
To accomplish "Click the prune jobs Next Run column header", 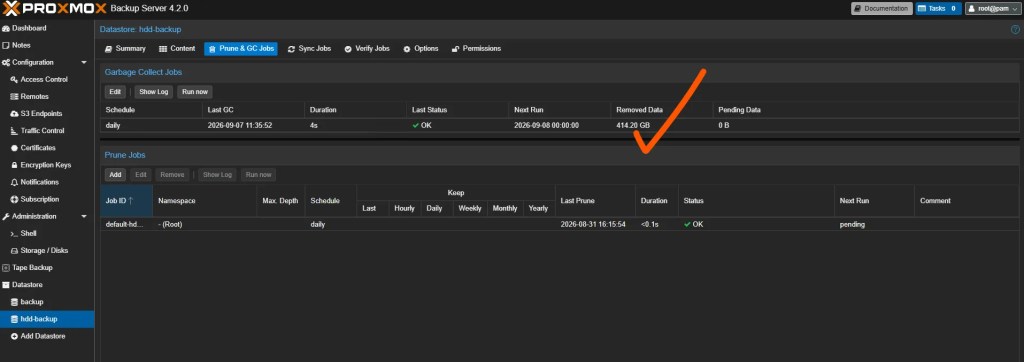I will click(x=874, y=201).
